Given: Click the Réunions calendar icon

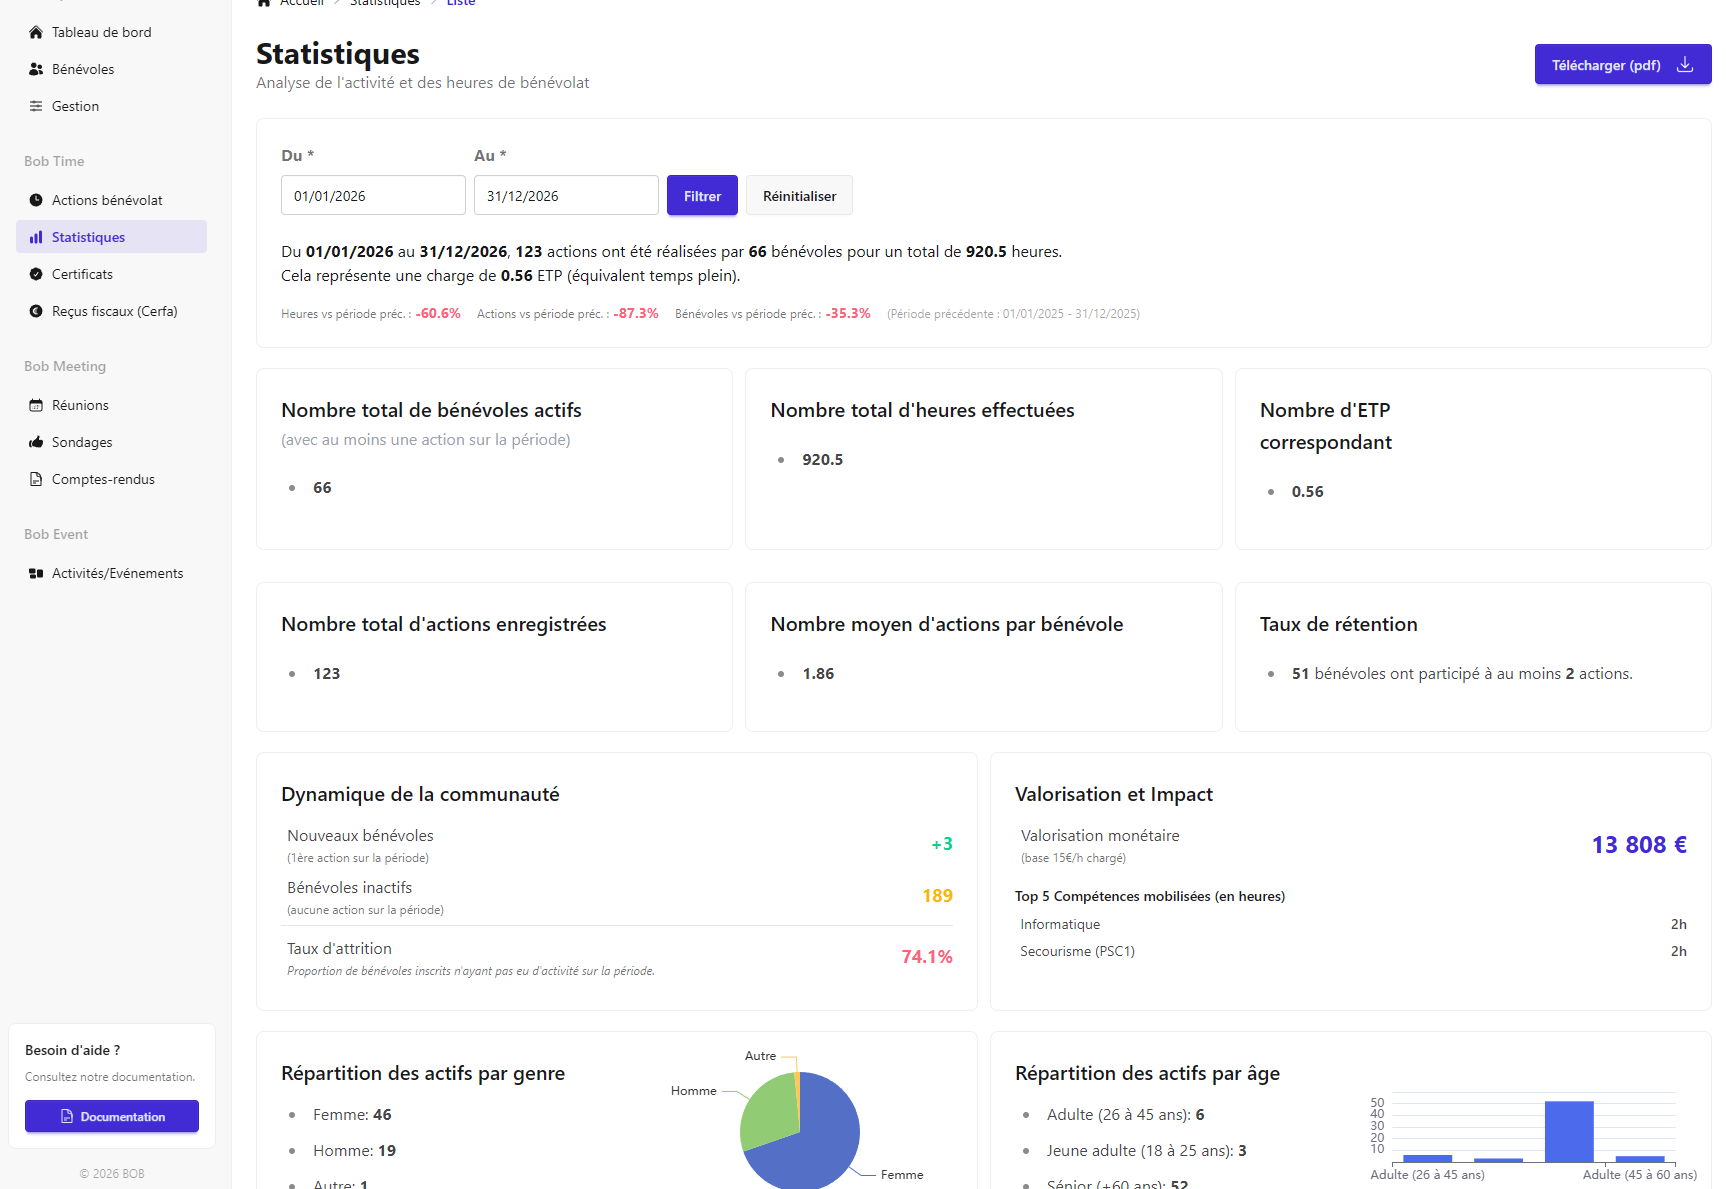Looking at the screenshot, I should click(36, 405).
